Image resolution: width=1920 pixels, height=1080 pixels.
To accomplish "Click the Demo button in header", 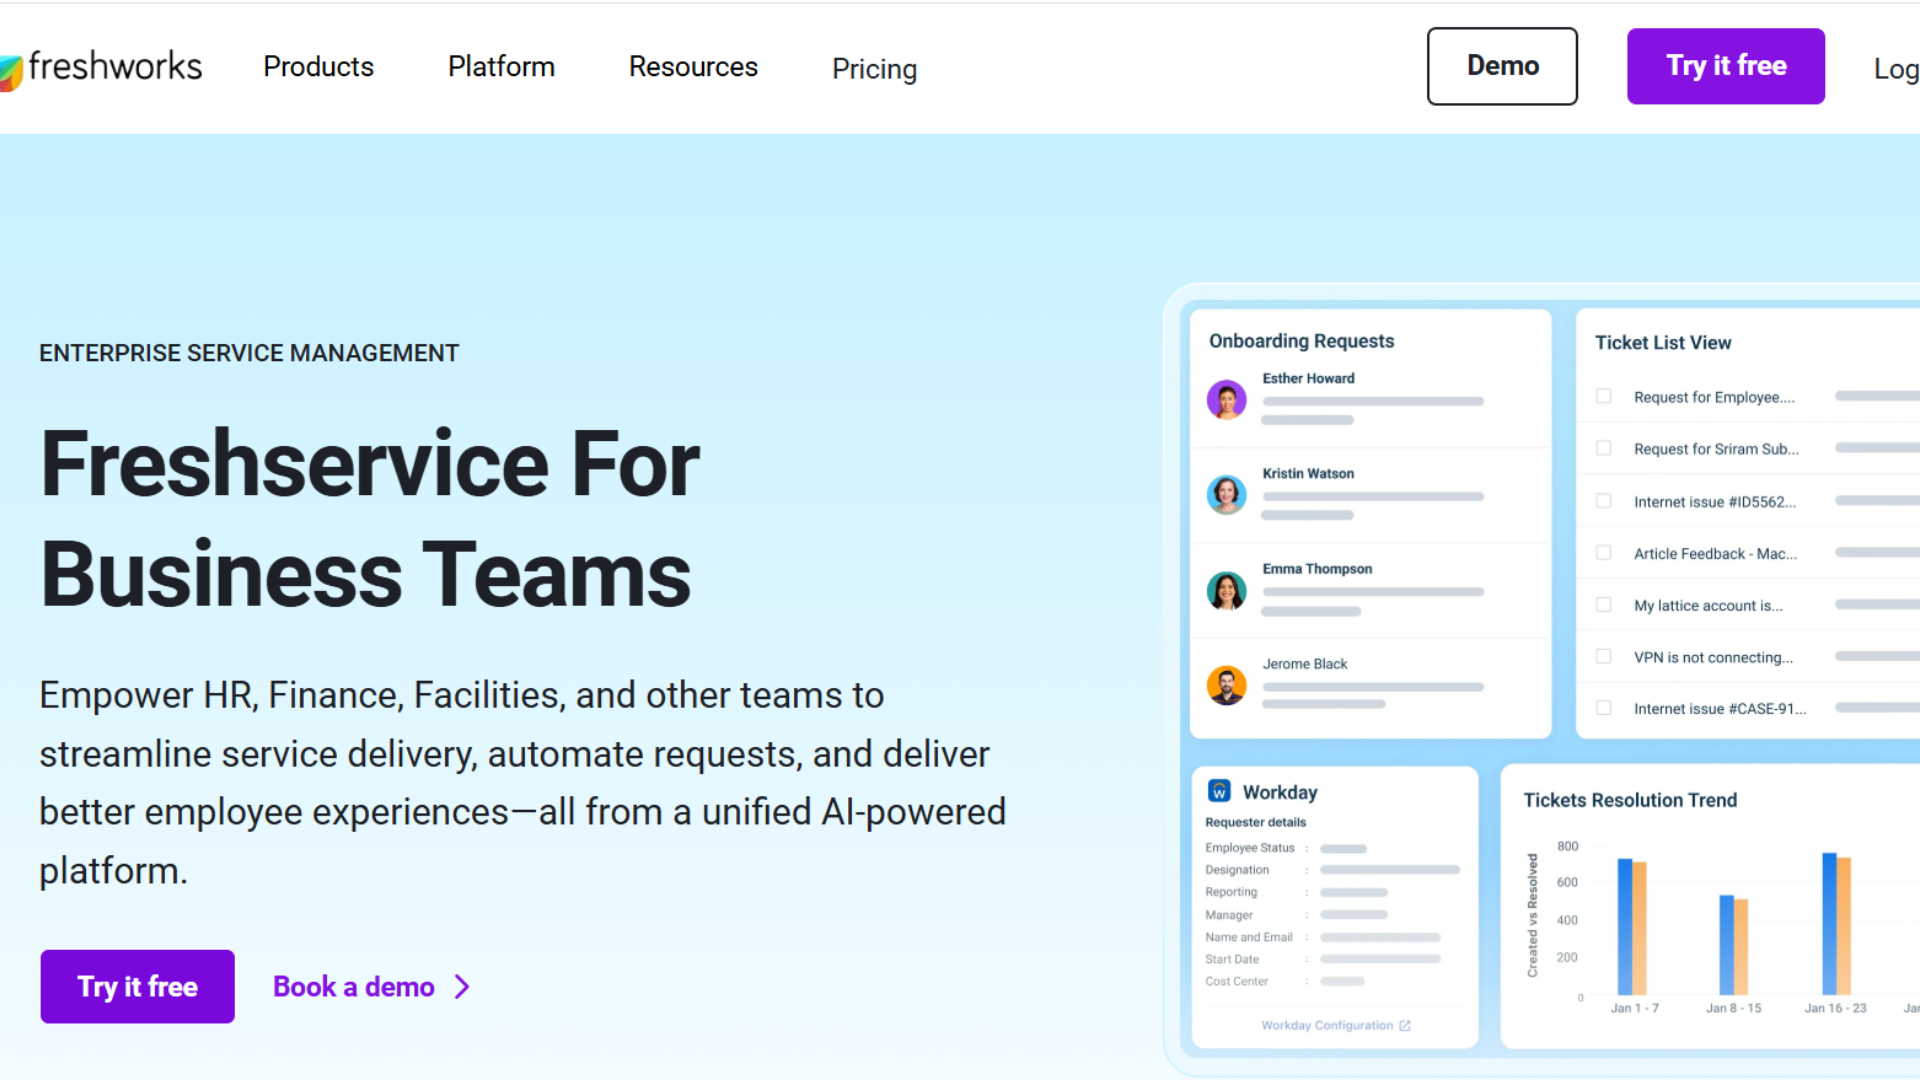I will point(1502,66).
